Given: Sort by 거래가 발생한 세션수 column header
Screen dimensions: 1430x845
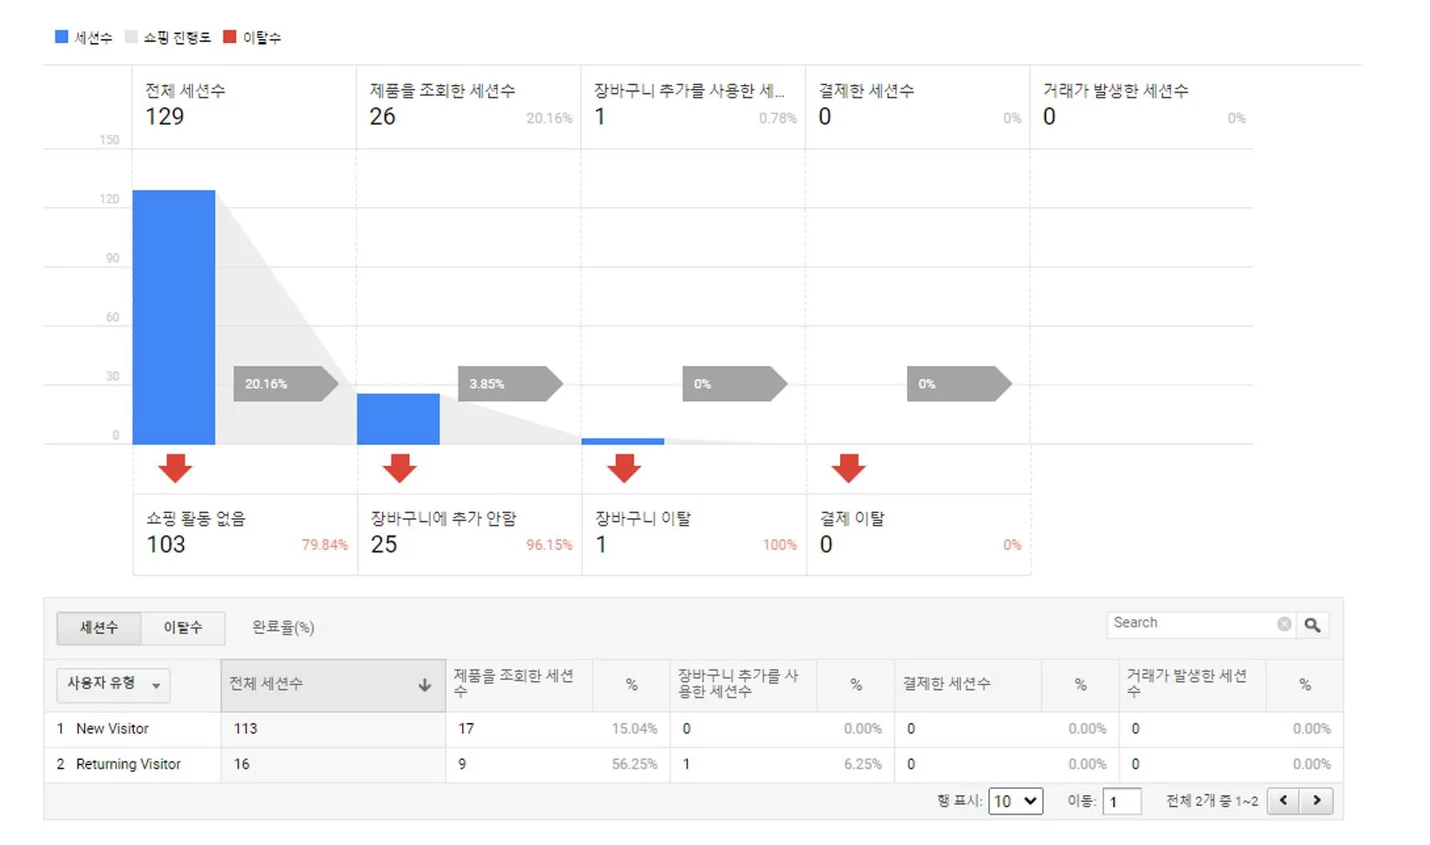Looking at the screenshot, I should point(1192,684).
